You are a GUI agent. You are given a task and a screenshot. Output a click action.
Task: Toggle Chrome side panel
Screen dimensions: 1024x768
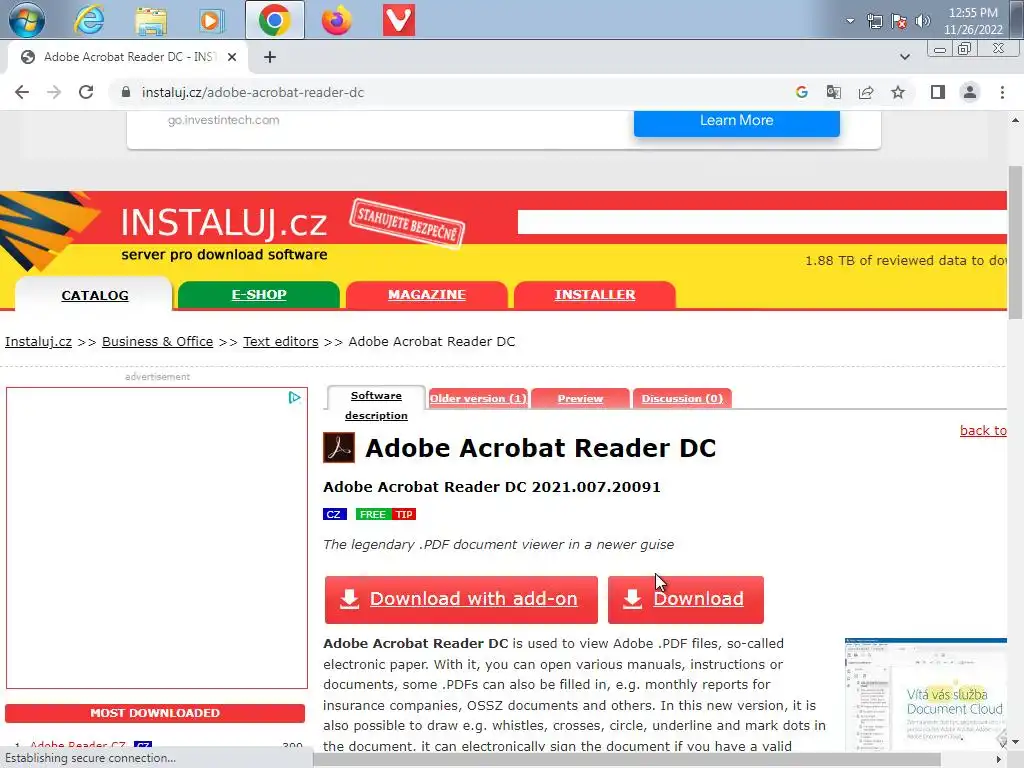pos(938,92)
